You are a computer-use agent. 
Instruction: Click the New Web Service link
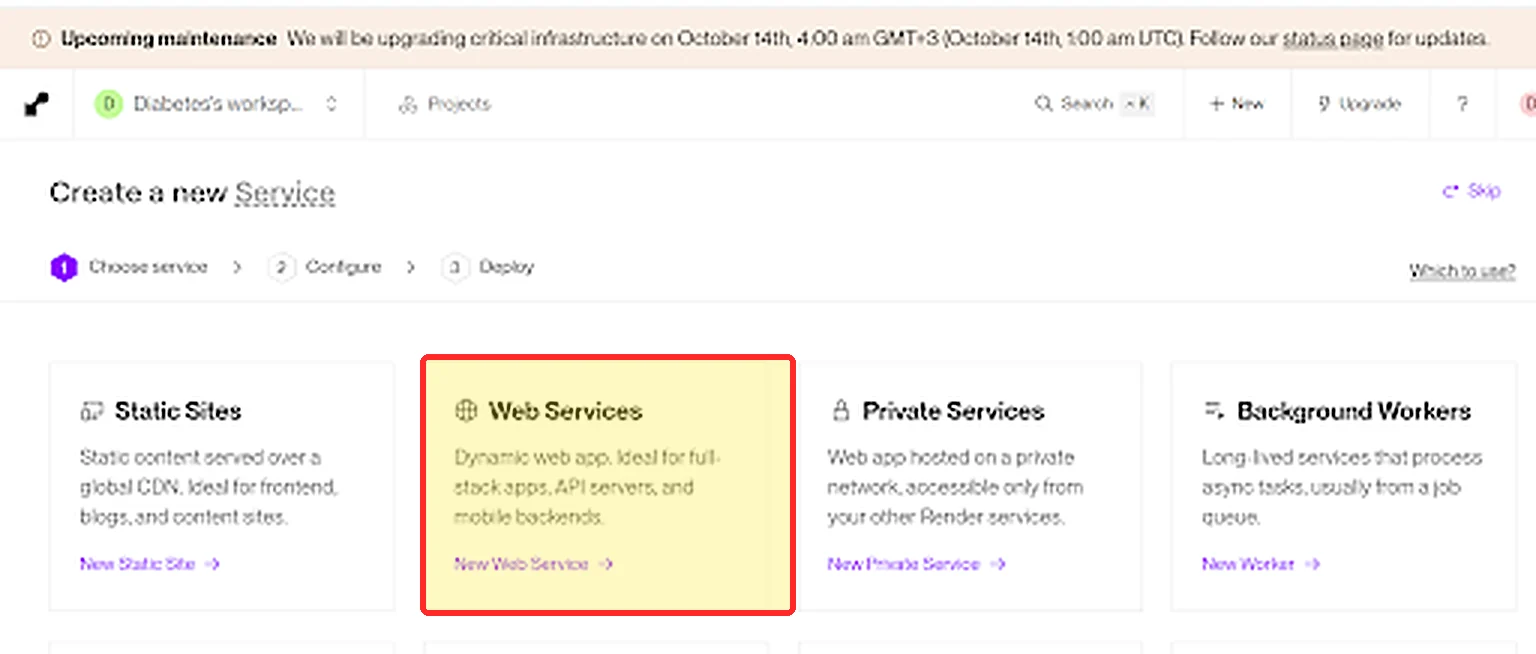pos(533,564)
